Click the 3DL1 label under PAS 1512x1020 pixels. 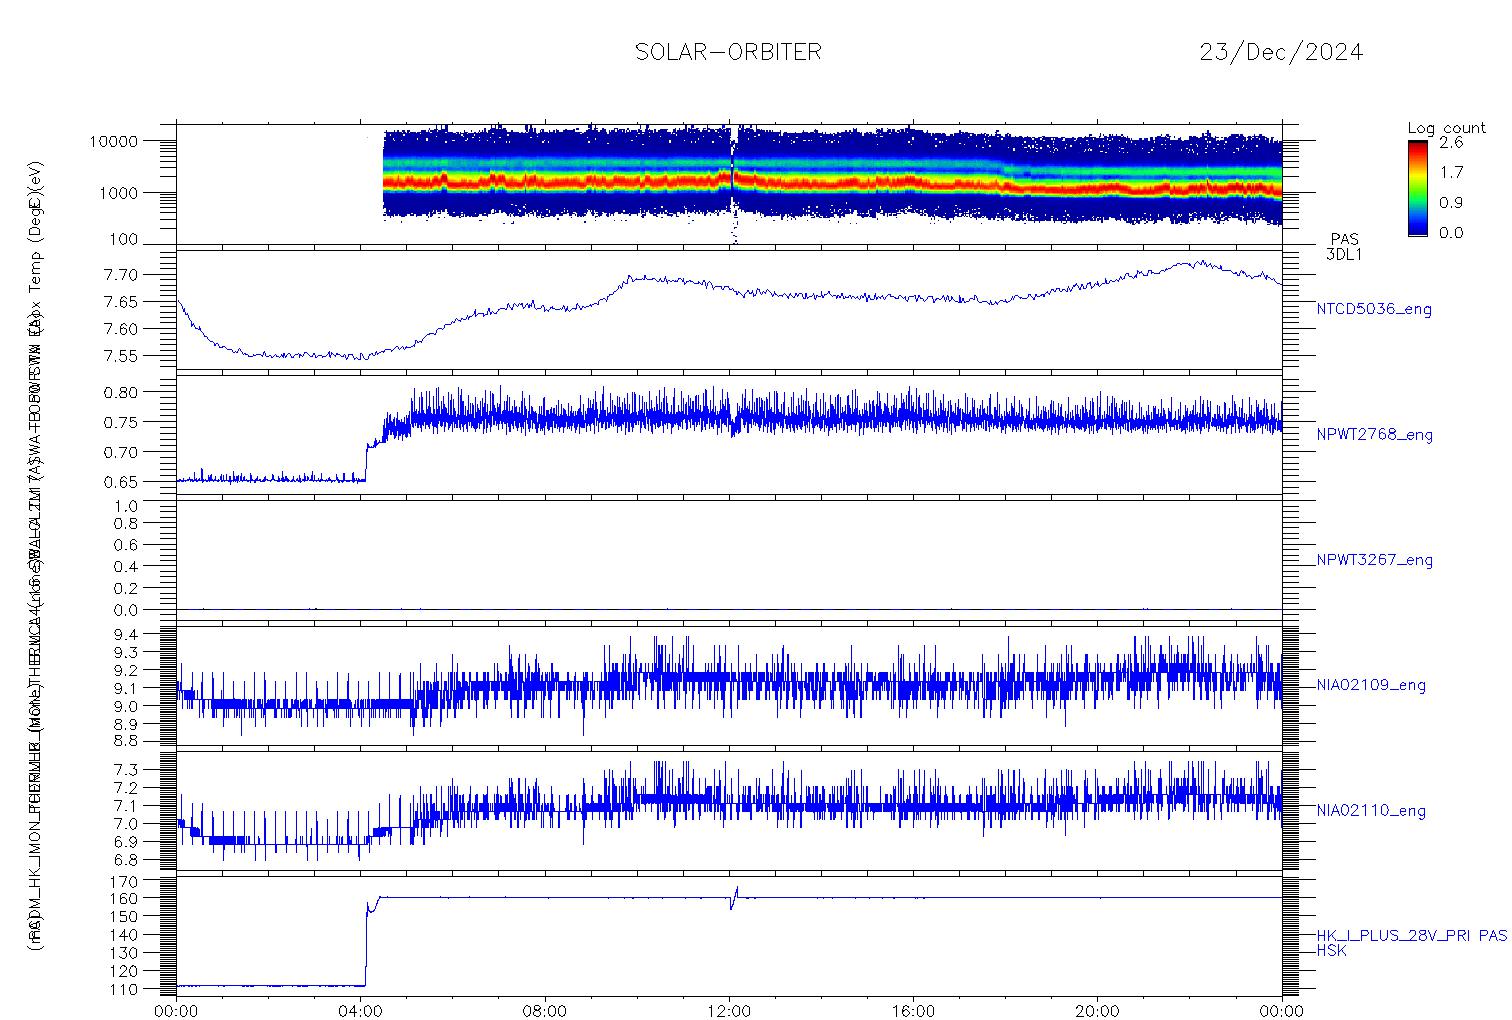[1344, 254]
